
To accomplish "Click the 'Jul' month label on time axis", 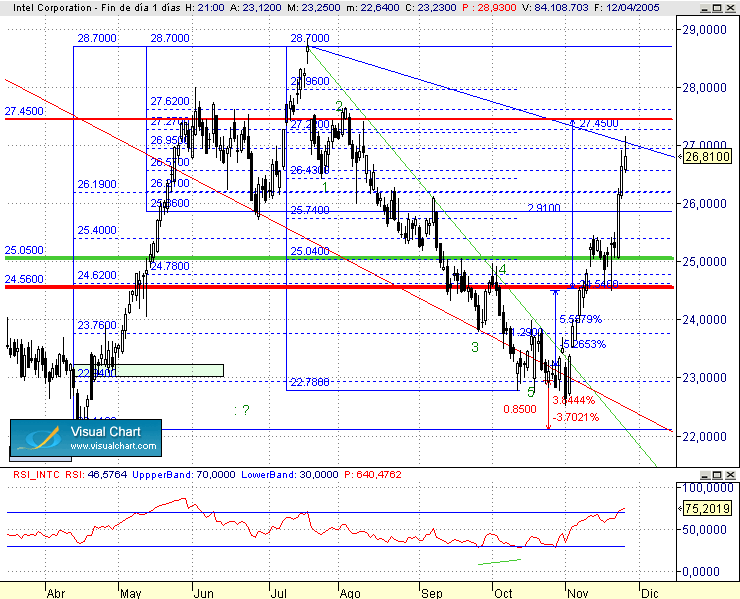I will [x=279, y=593].
